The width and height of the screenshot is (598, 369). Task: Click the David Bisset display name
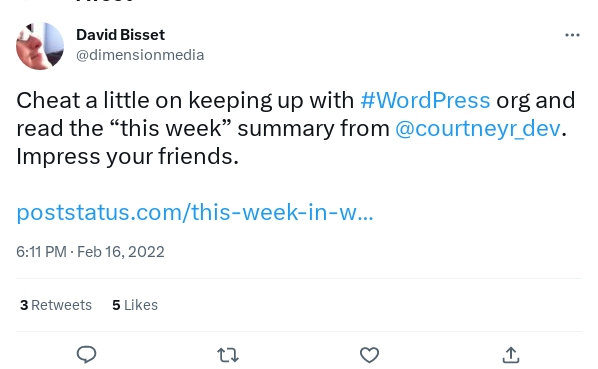121,35
